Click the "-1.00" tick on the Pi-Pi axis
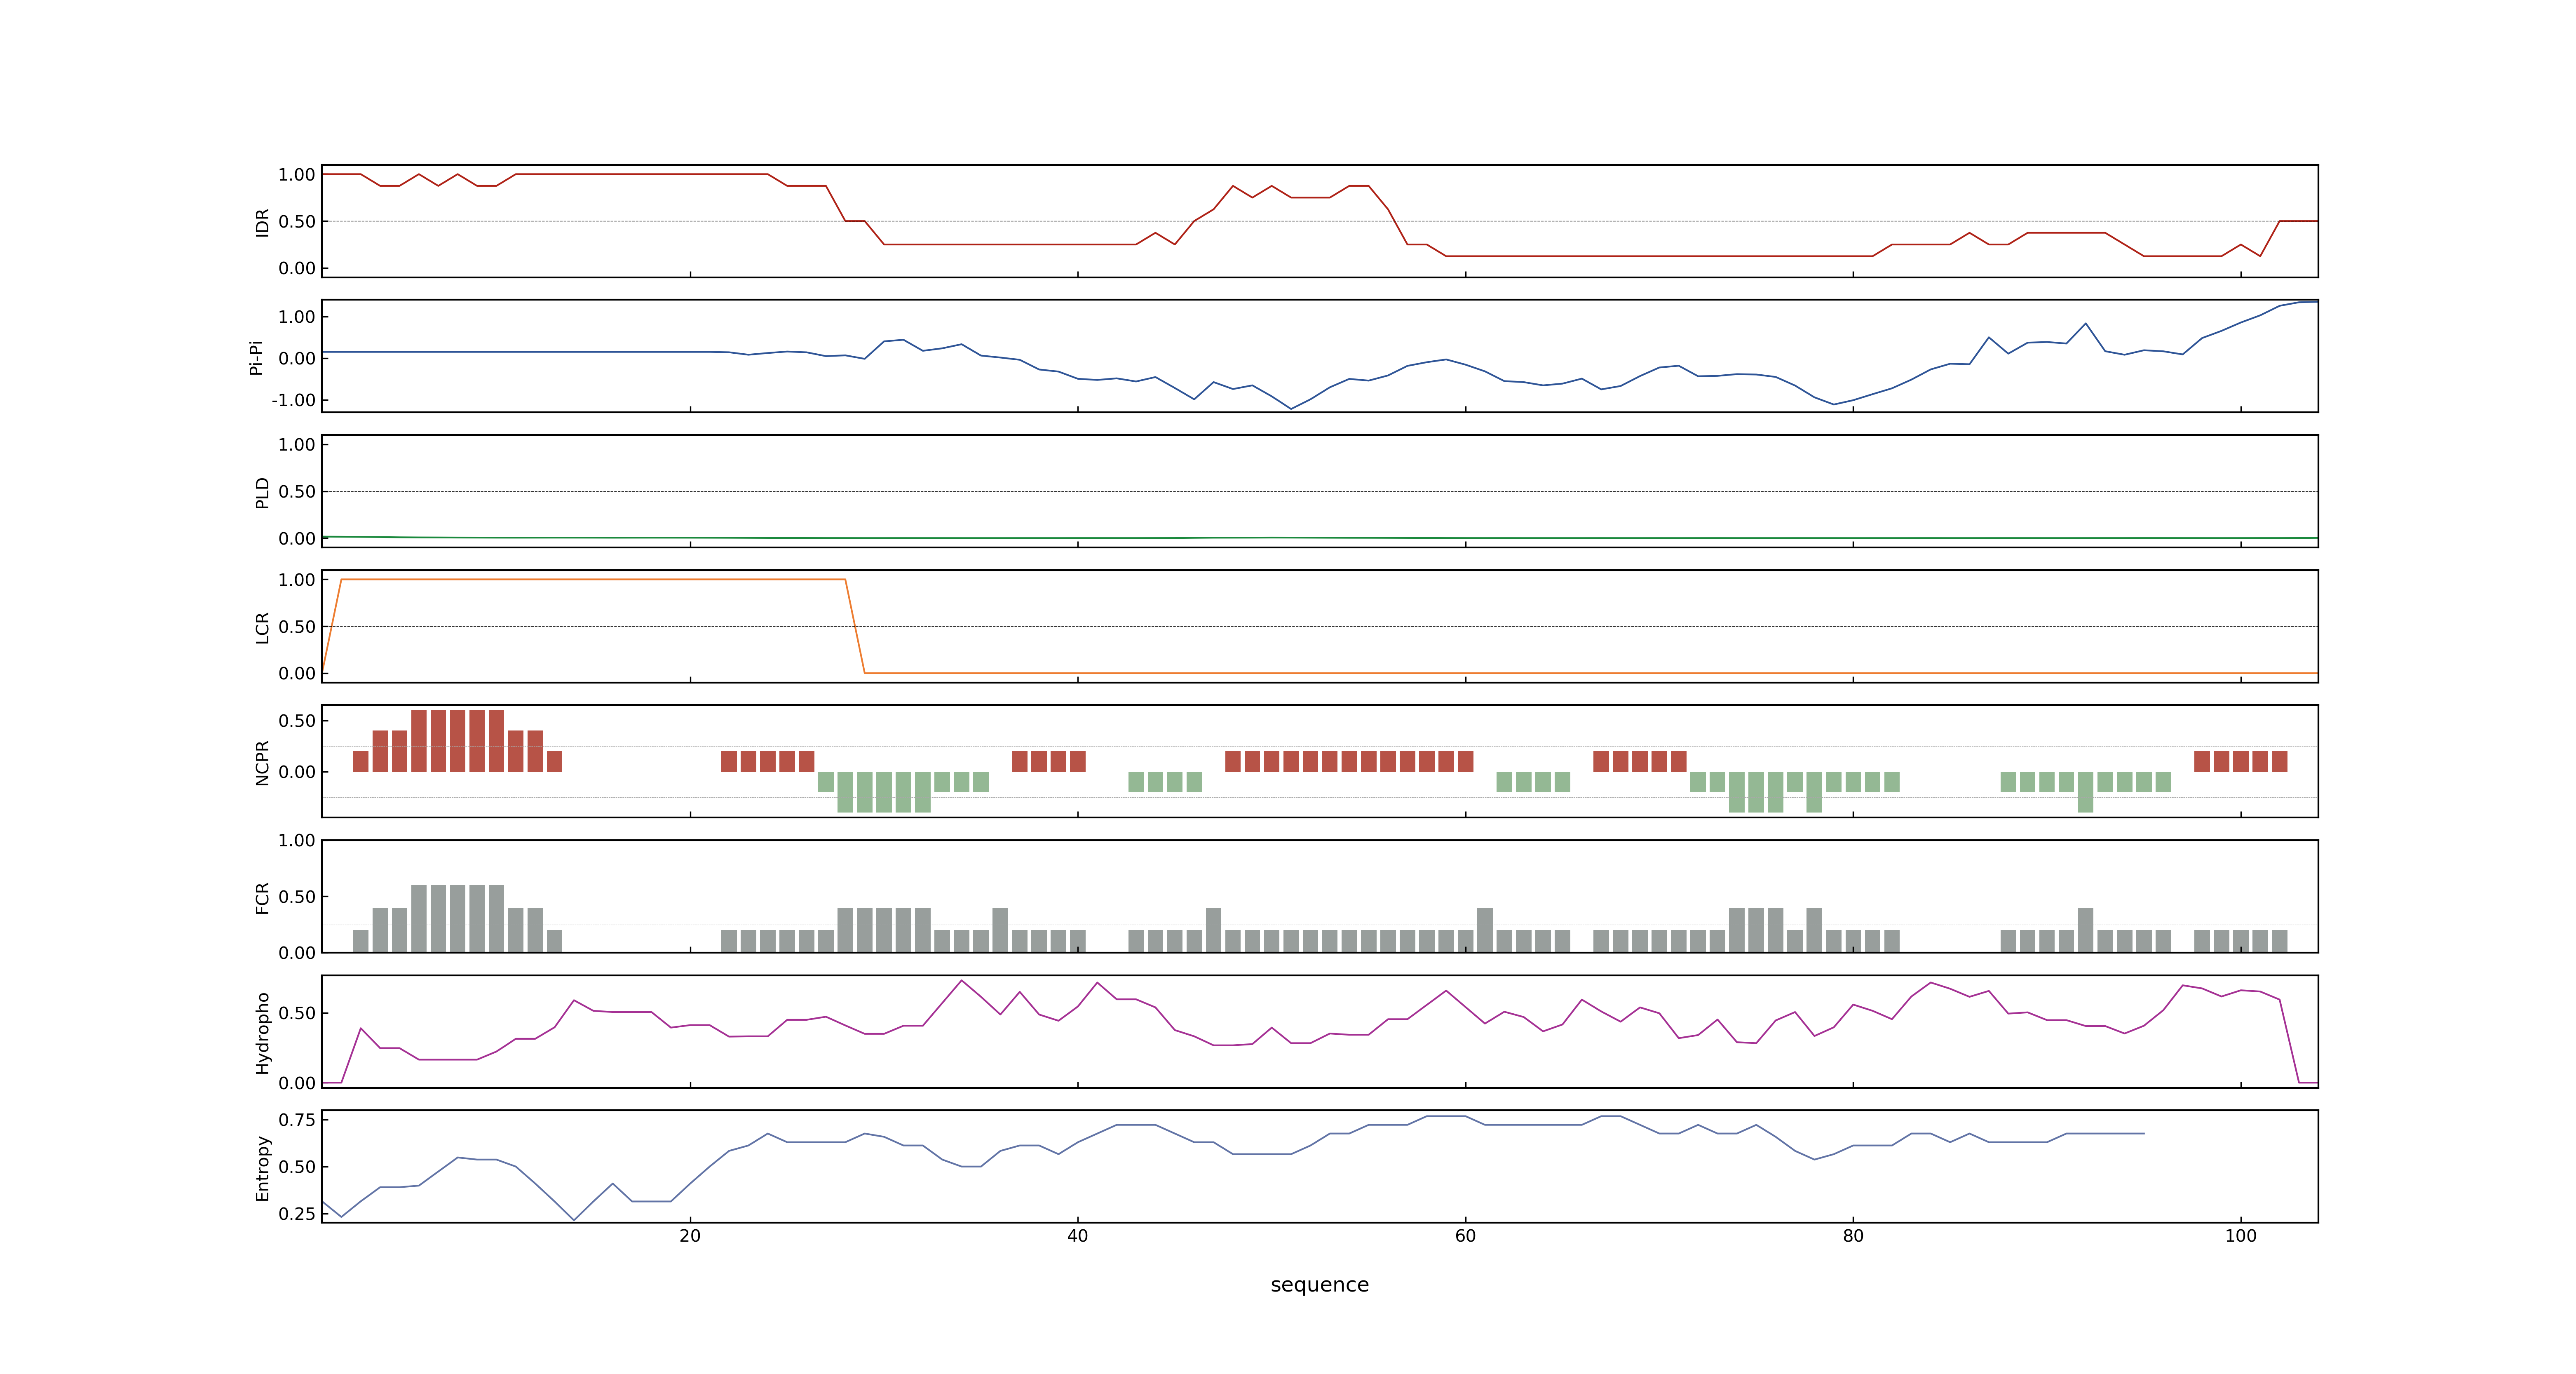 [x=293, y=400]
